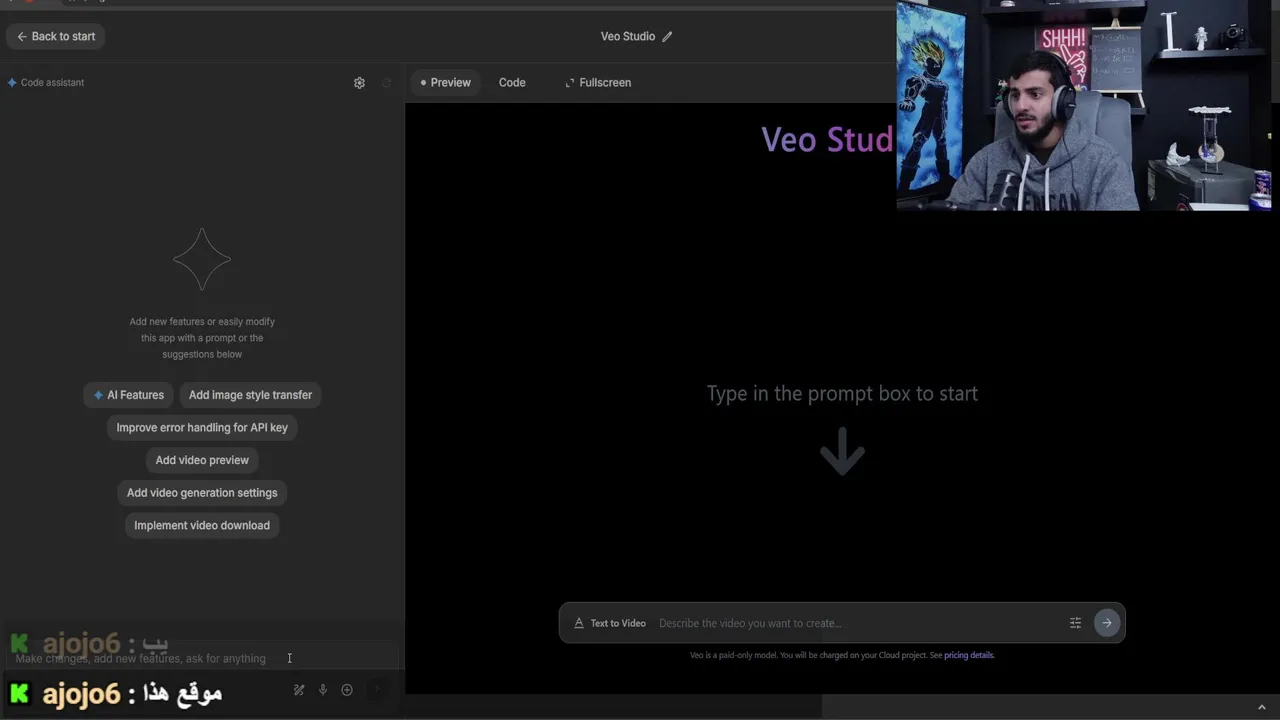
Task: Focus the Make changes chat input
Action: point(200,658)
